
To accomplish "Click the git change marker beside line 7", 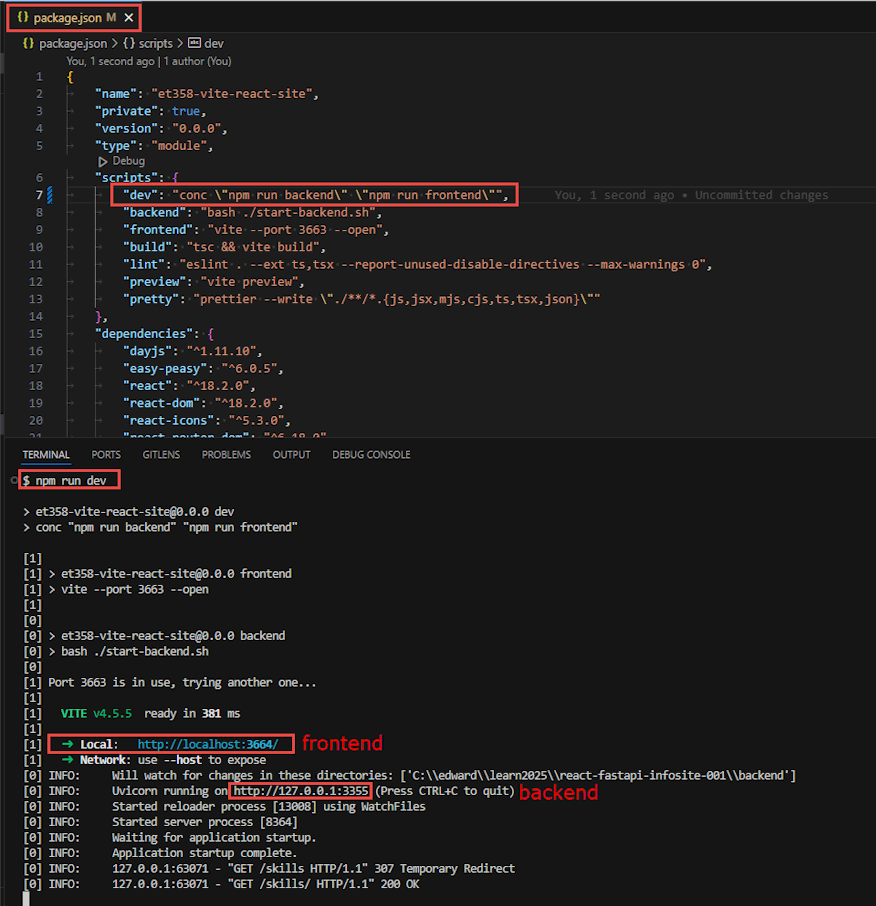I will (50, 195).
